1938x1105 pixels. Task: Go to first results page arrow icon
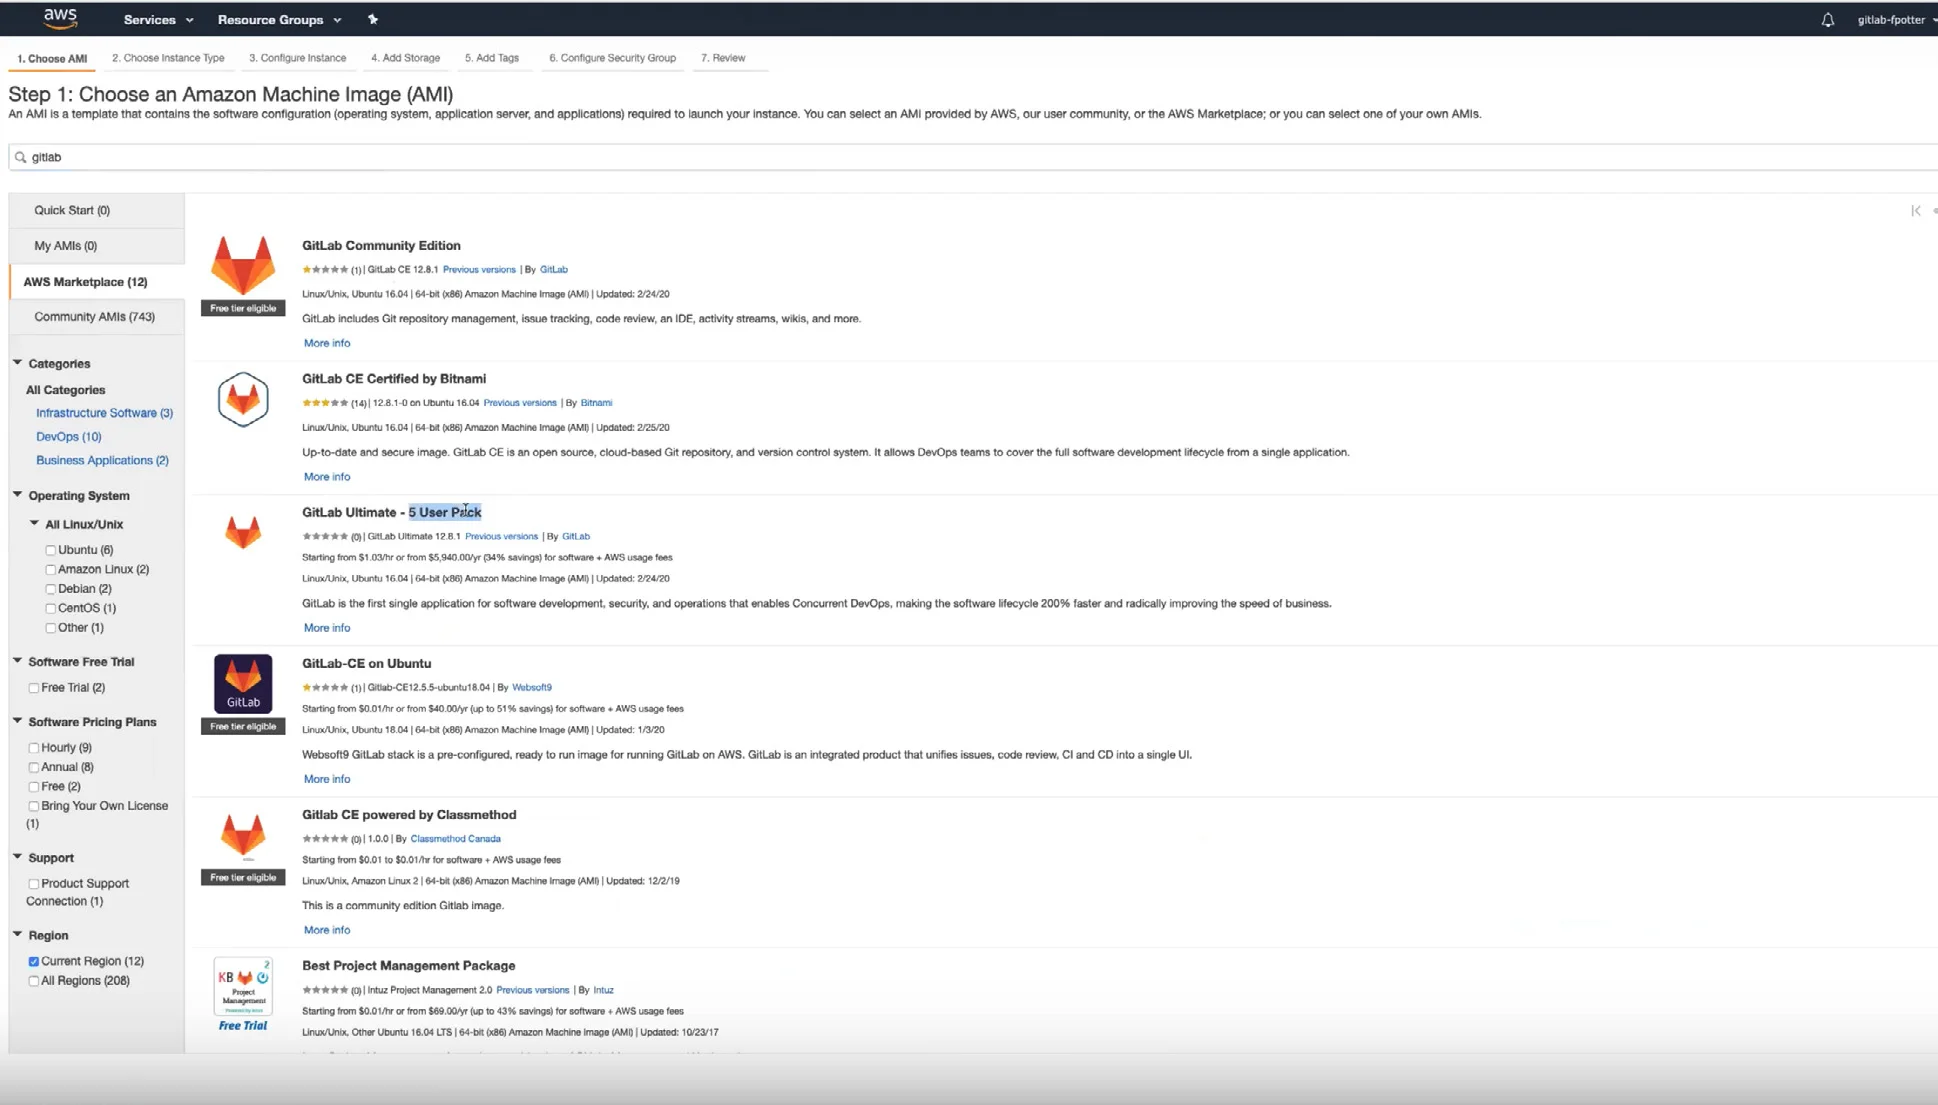click(1915, 211)
